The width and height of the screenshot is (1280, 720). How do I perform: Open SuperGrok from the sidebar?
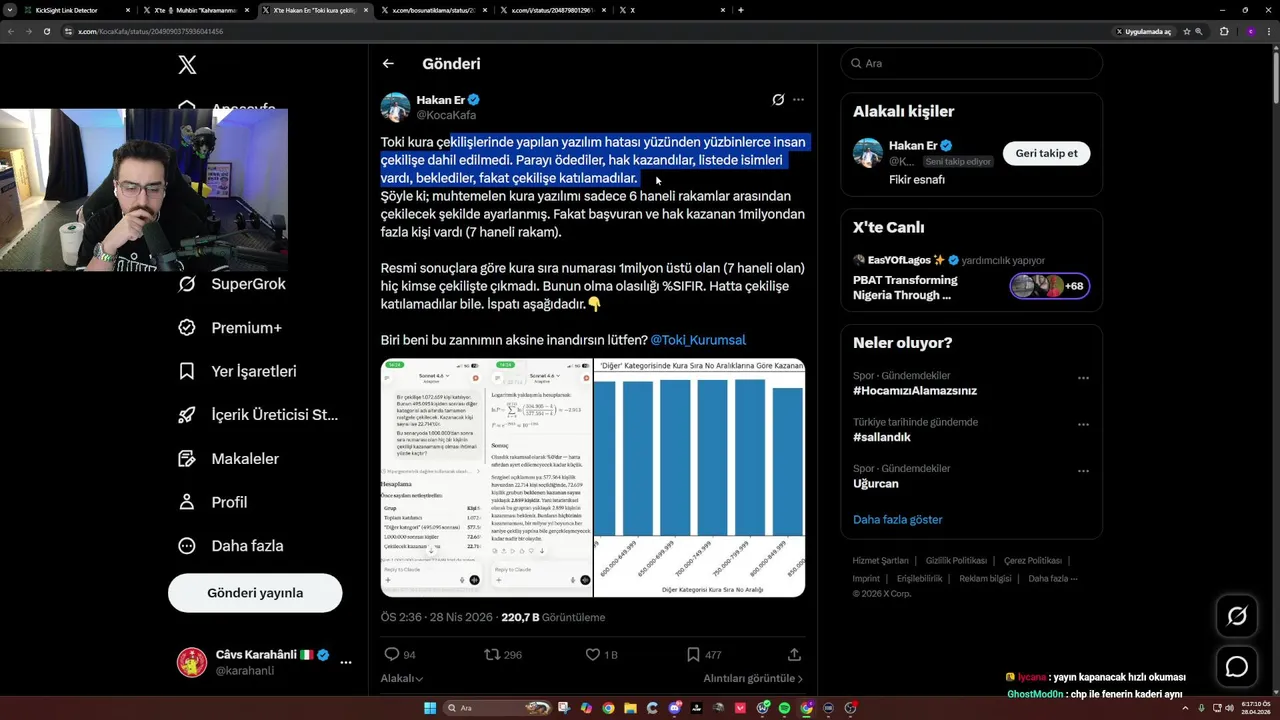232,284
